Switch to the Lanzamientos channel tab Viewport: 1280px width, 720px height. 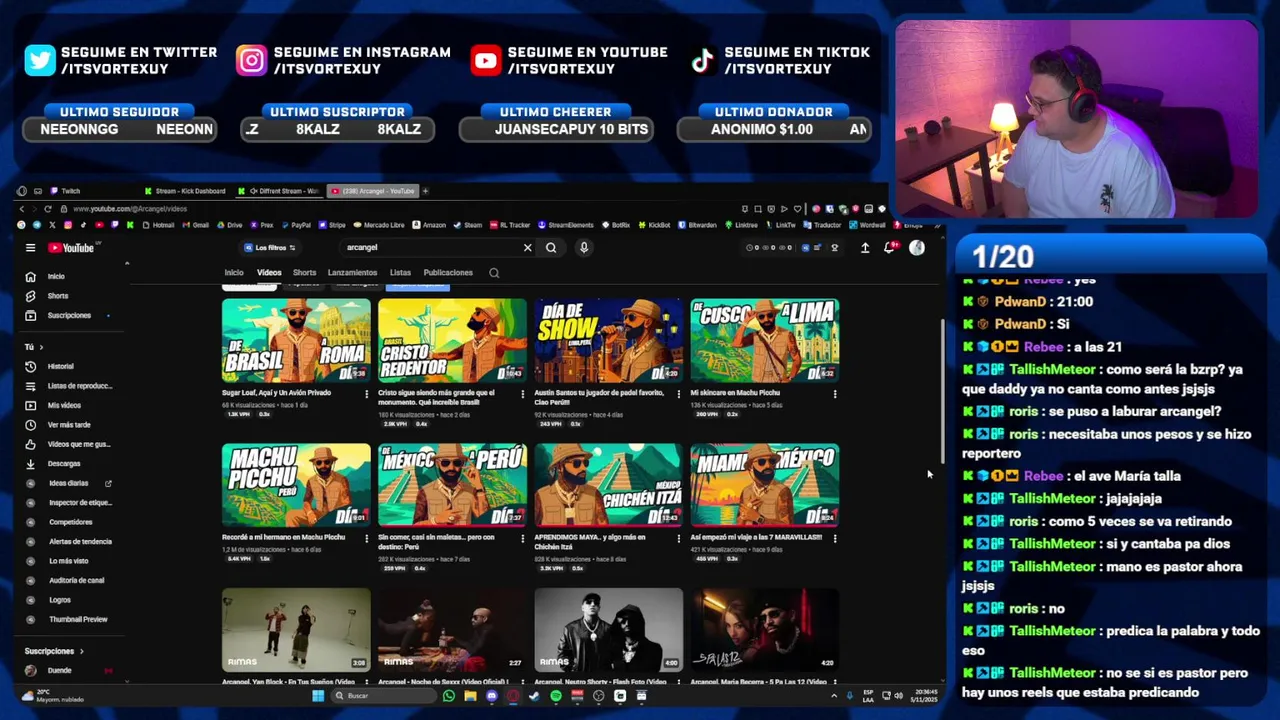pos(352,273)
